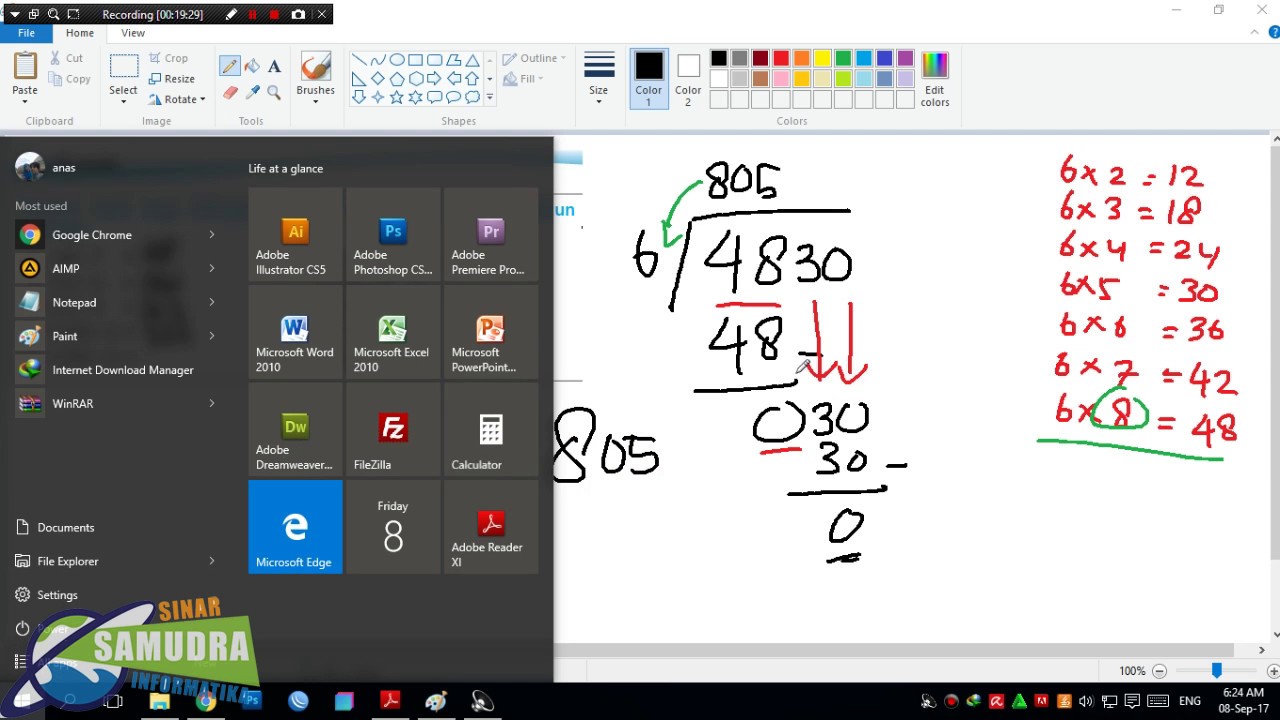Image resolution: width=1280 pixels, height=720 pixels.
Task: Click the zoom slider handle
Action: 1217,670
